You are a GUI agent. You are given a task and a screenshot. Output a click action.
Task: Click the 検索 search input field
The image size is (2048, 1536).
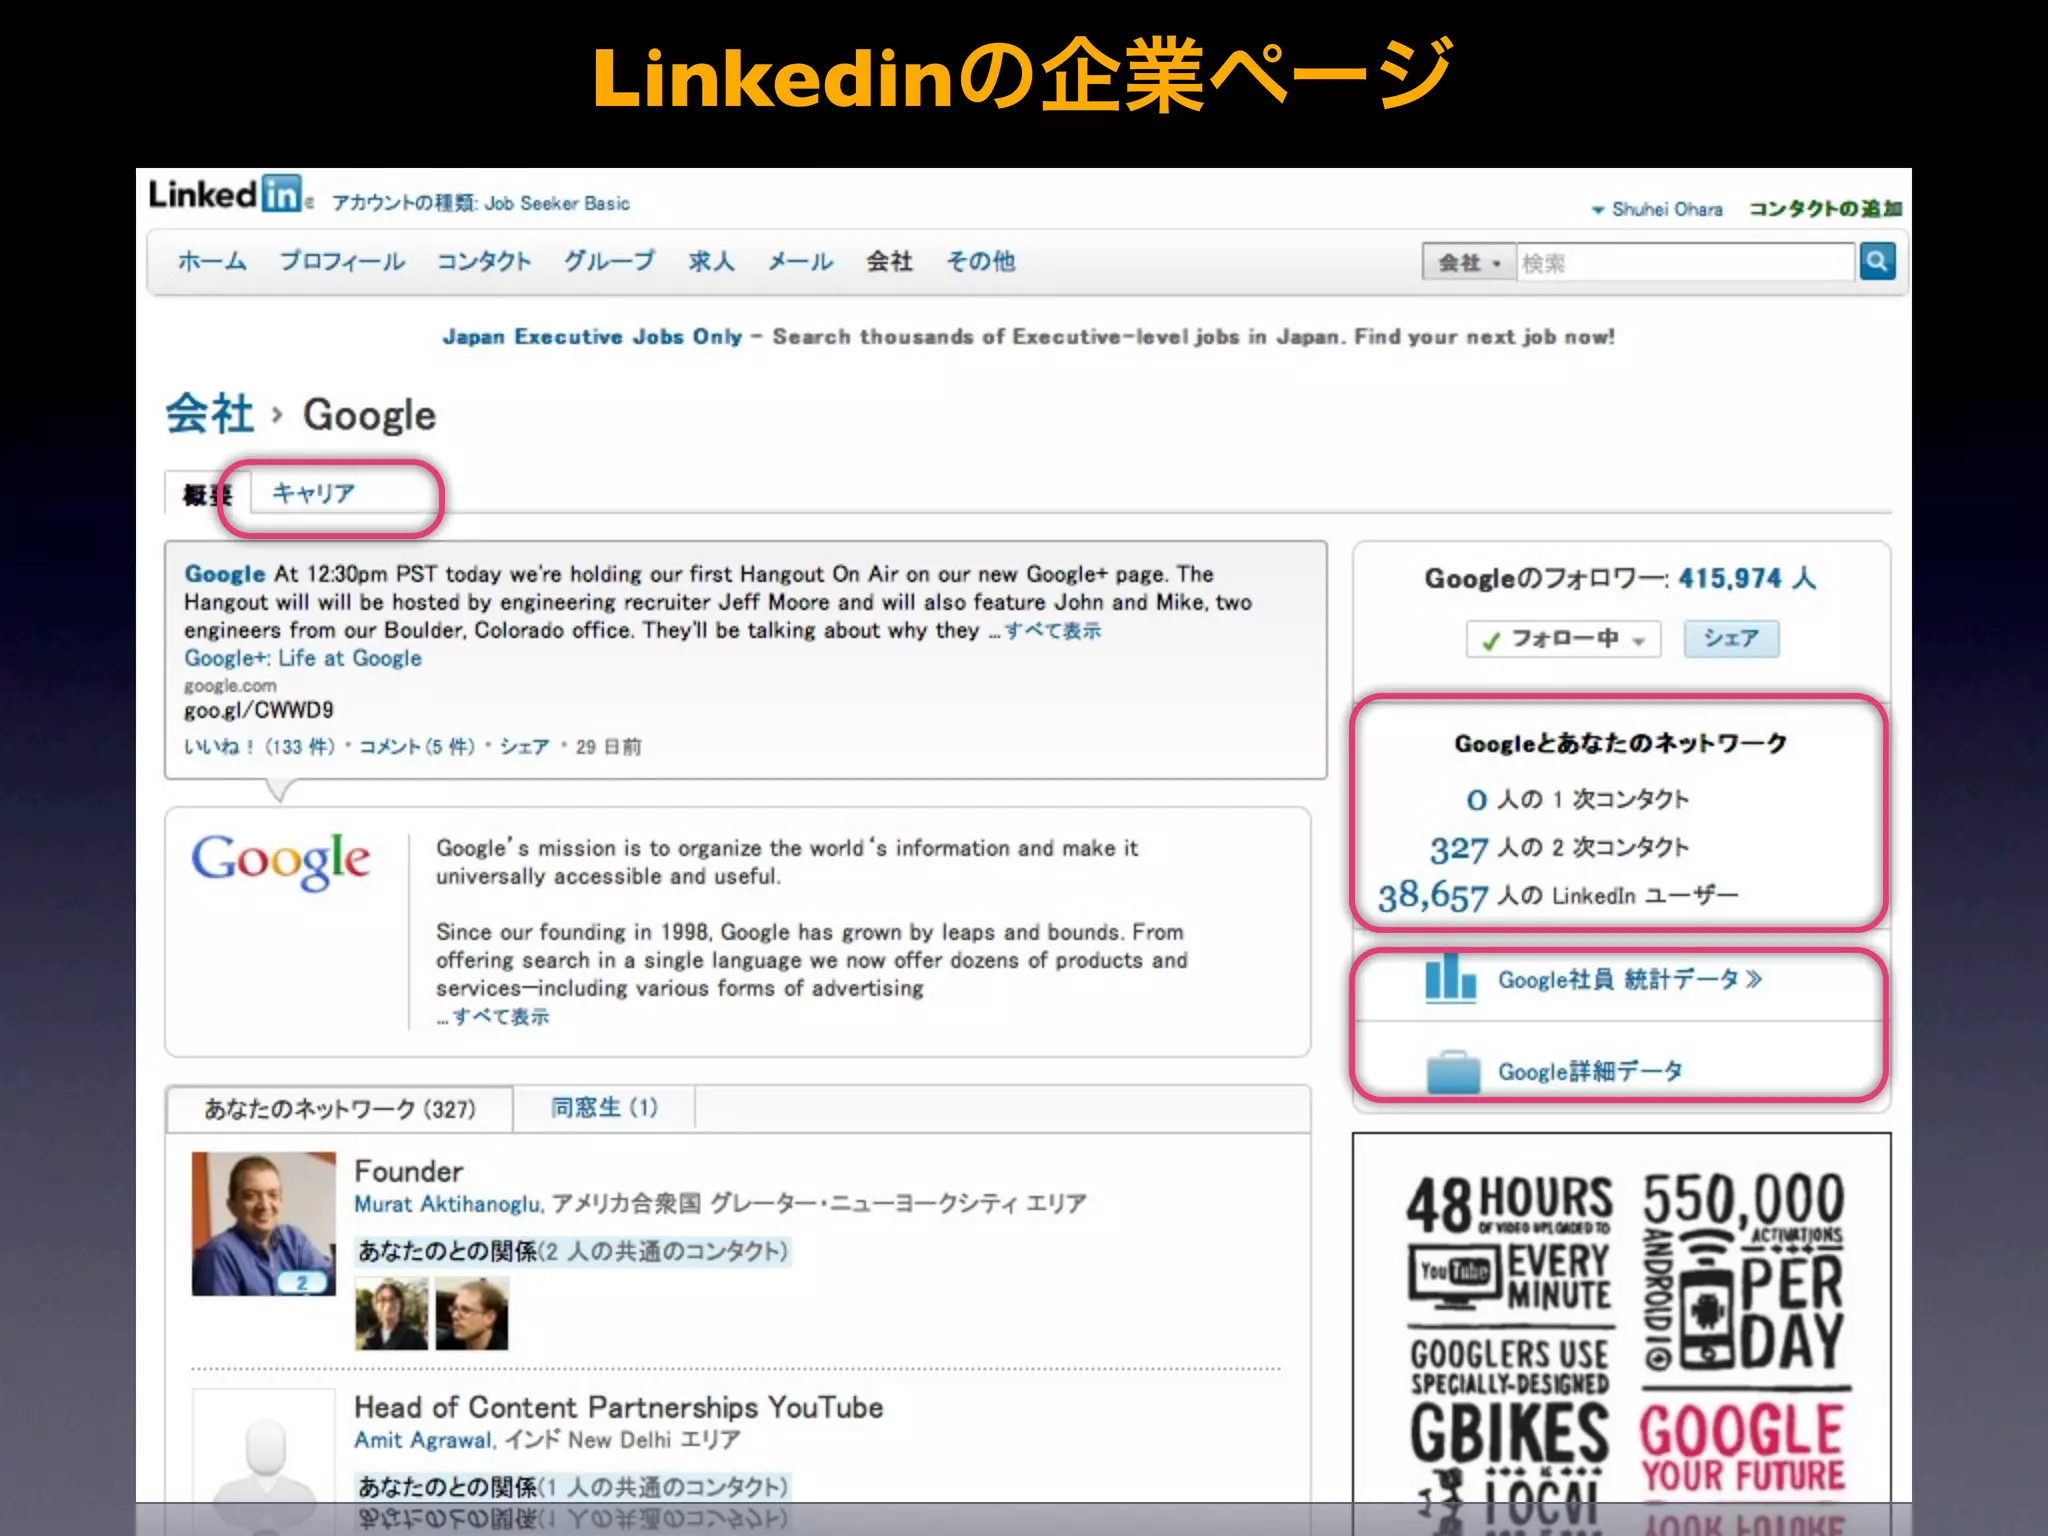point(1686,263)
